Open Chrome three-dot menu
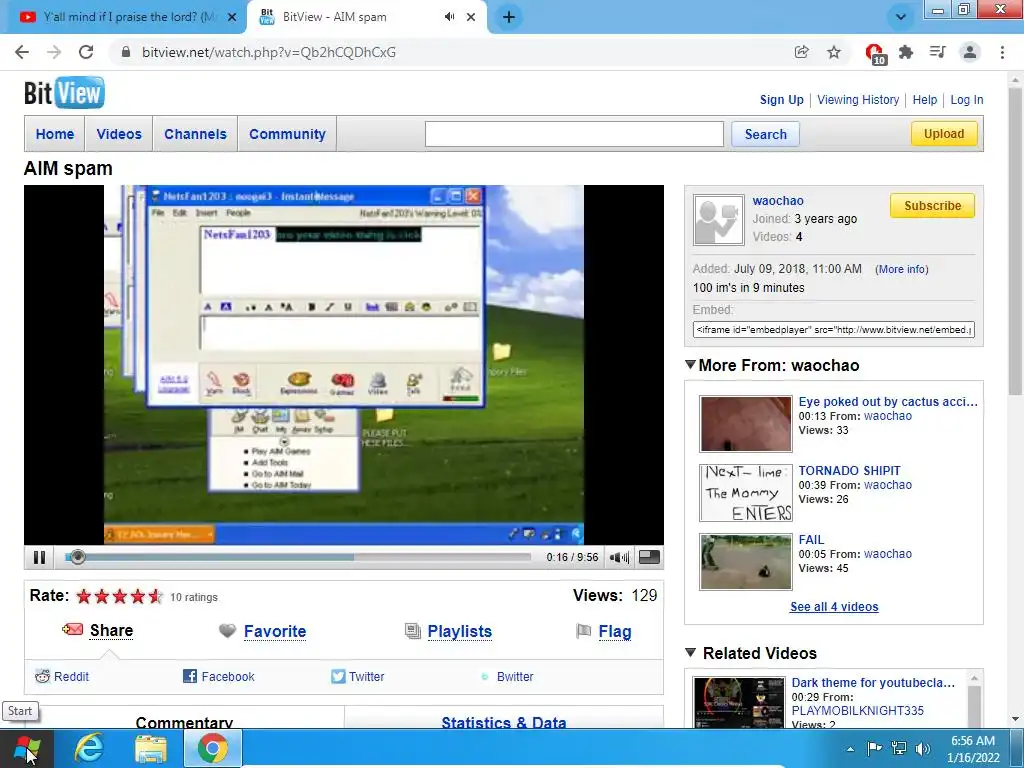This screenshot has height=768, width=1024. (x=1002, y=52)
